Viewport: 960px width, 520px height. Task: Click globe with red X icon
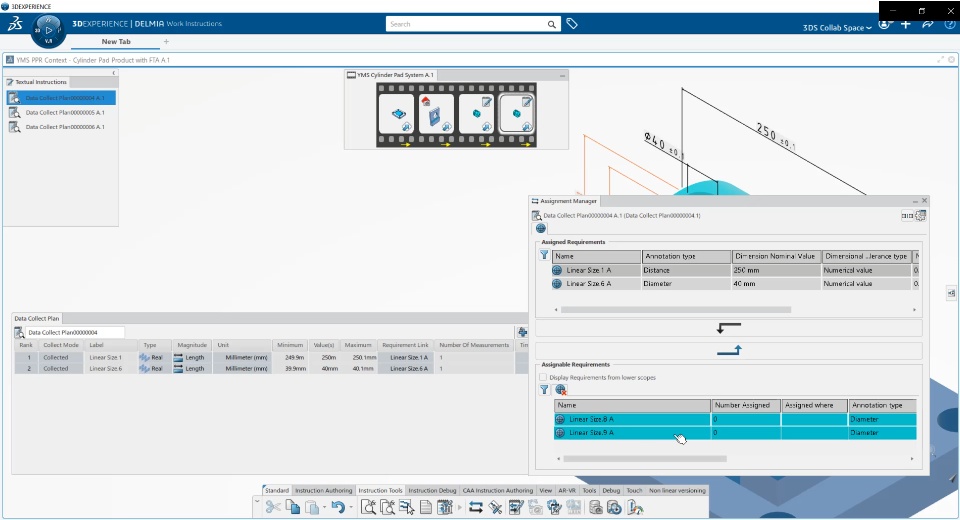tap(560, 390)
